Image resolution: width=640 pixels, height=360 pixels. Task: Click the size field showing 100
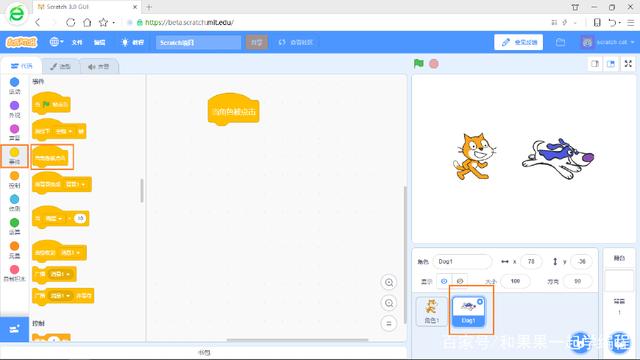click(x=516, y=281)
